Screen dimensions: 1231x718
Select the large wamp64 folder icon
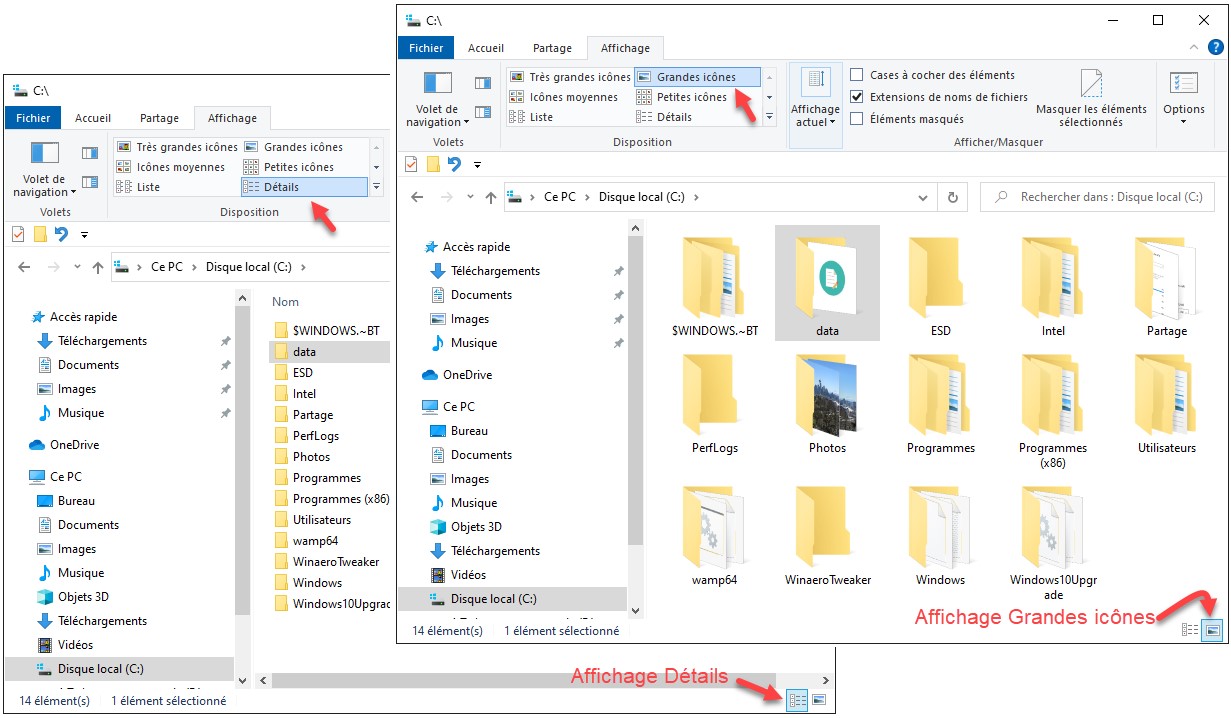pos(714,530)
